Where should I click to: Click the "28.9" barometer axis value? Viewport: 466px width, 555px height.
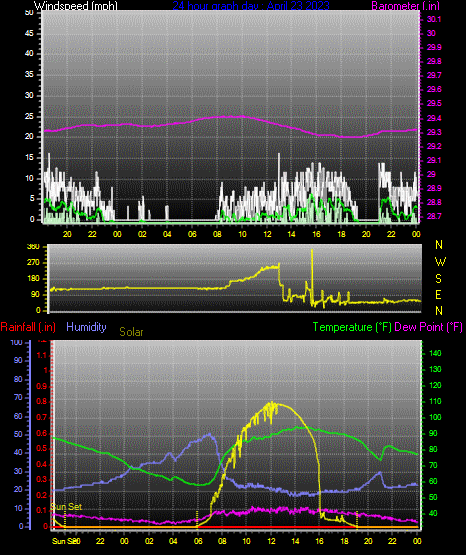click(434, 188)
